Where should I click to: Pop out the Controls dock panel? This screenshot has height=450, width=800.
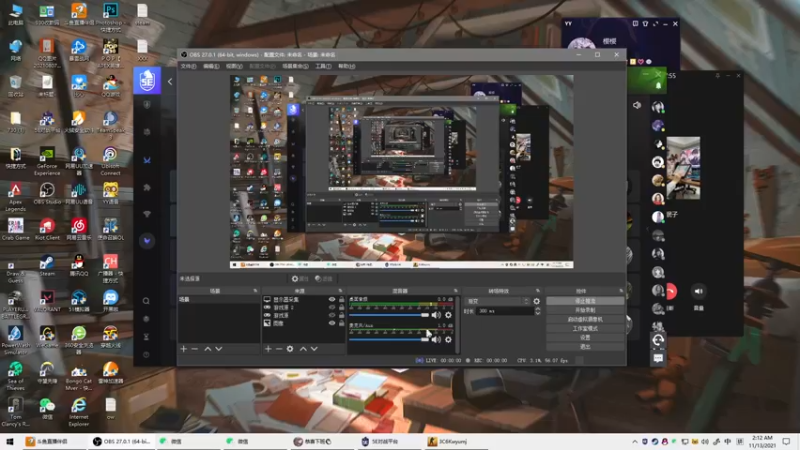[621, 291]
